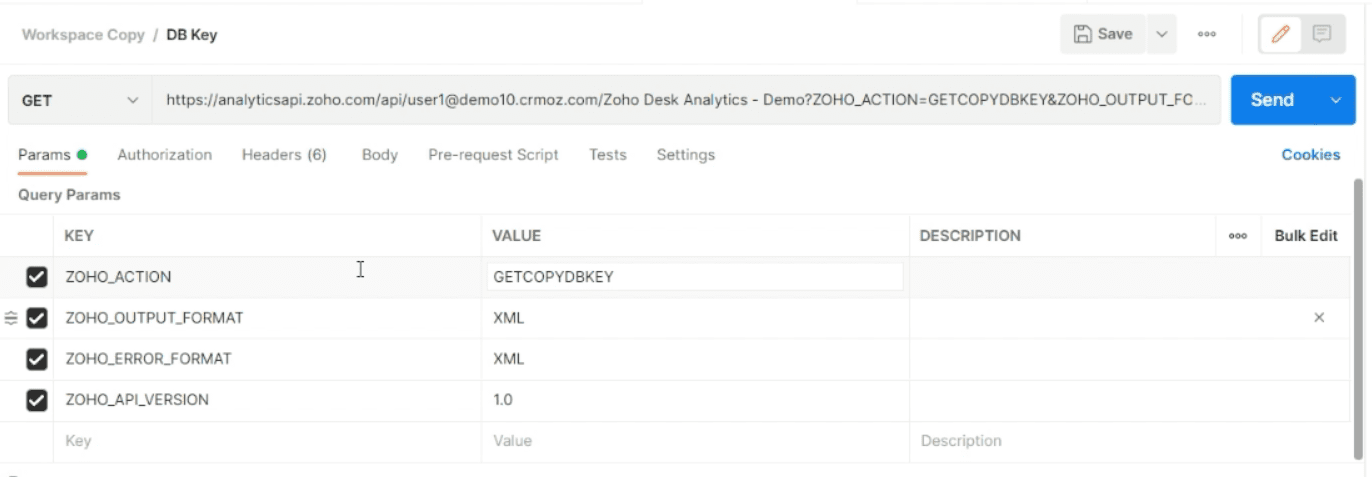
Task: Open the GET method dropdown
Action: pyautogui.click(x=80, y=100)
